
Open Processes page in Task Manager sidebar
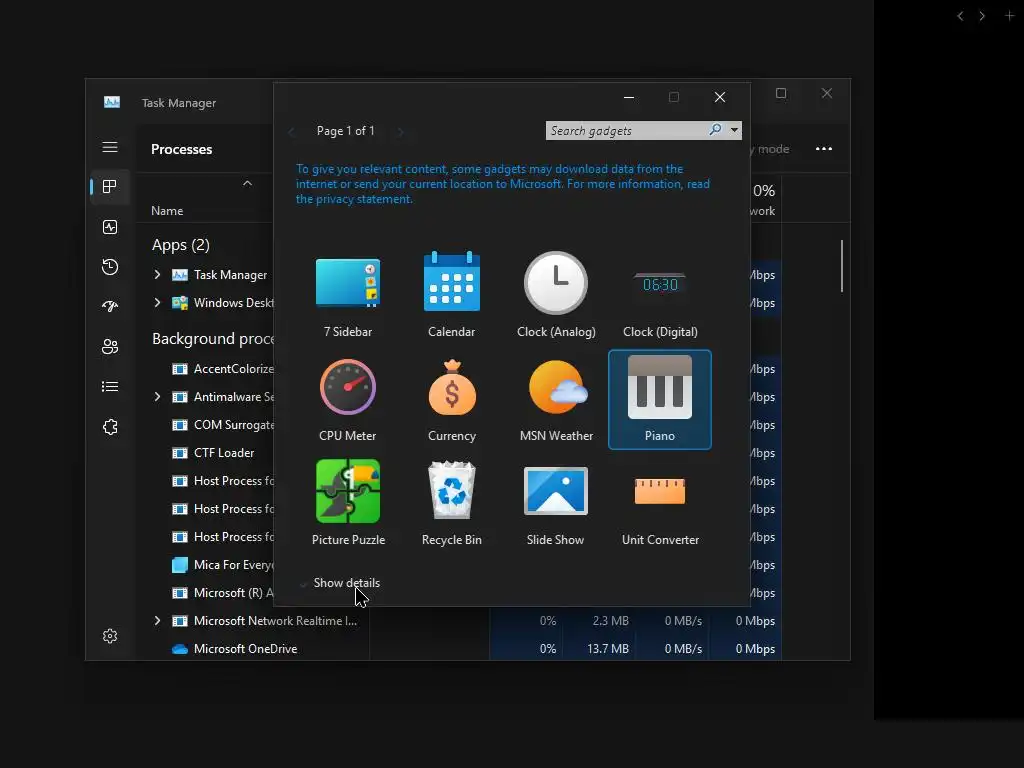pos(110,187)
